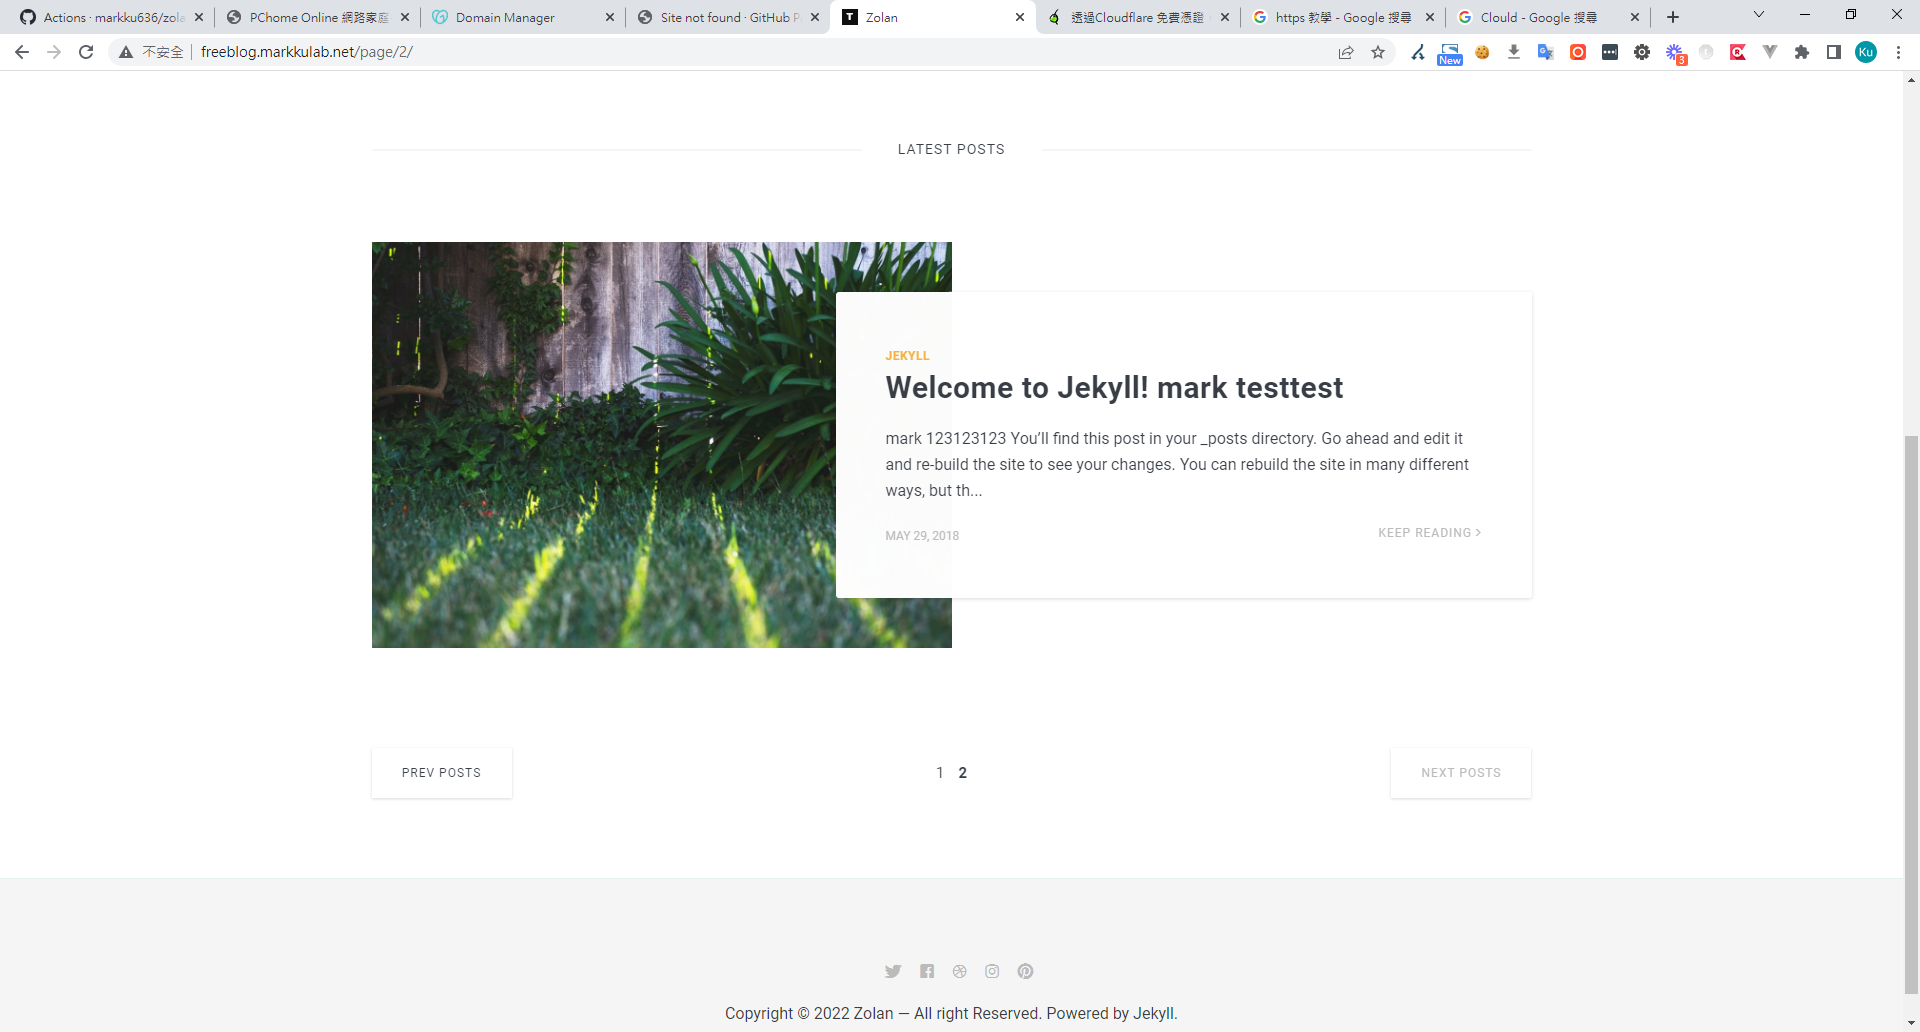Expand the tab search dropdown arrow
This screenshot has width=1920, height=1032.
pos(1758,15)
